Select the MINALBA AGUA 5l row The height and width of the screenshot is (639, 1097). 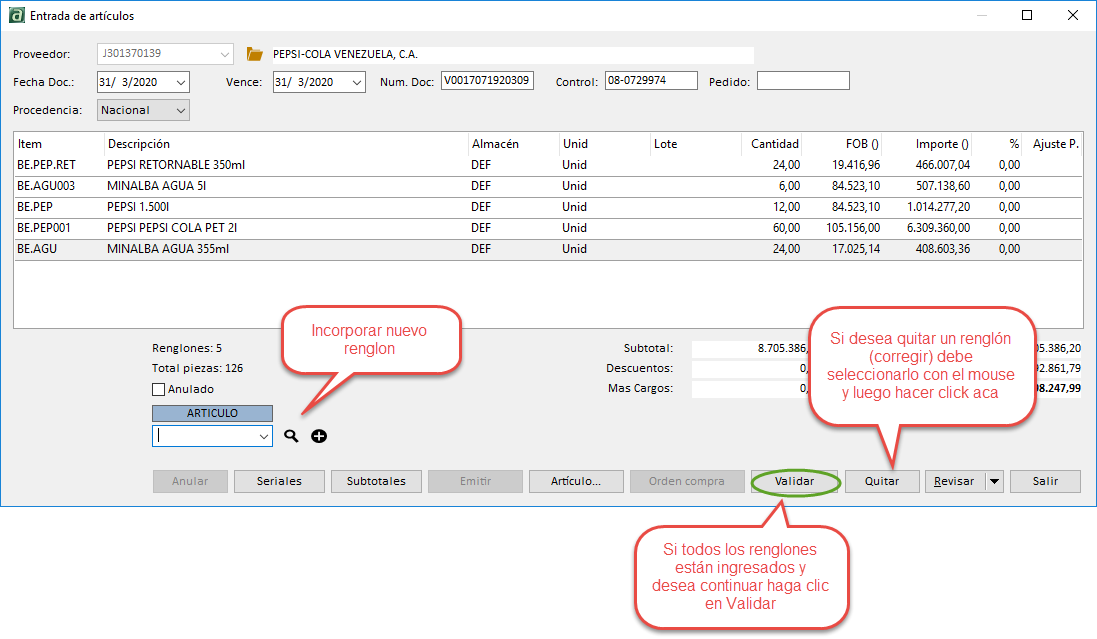click(156, 185)
